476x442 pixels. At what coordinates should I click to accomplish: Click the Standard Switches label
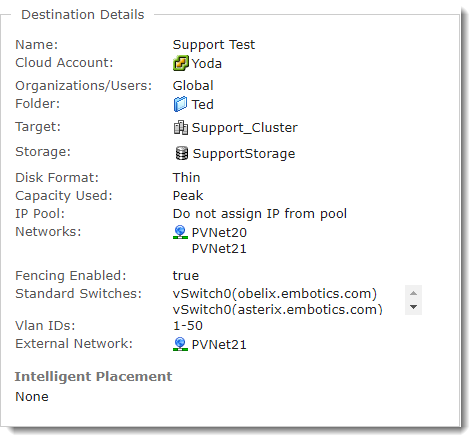[79, 294]
